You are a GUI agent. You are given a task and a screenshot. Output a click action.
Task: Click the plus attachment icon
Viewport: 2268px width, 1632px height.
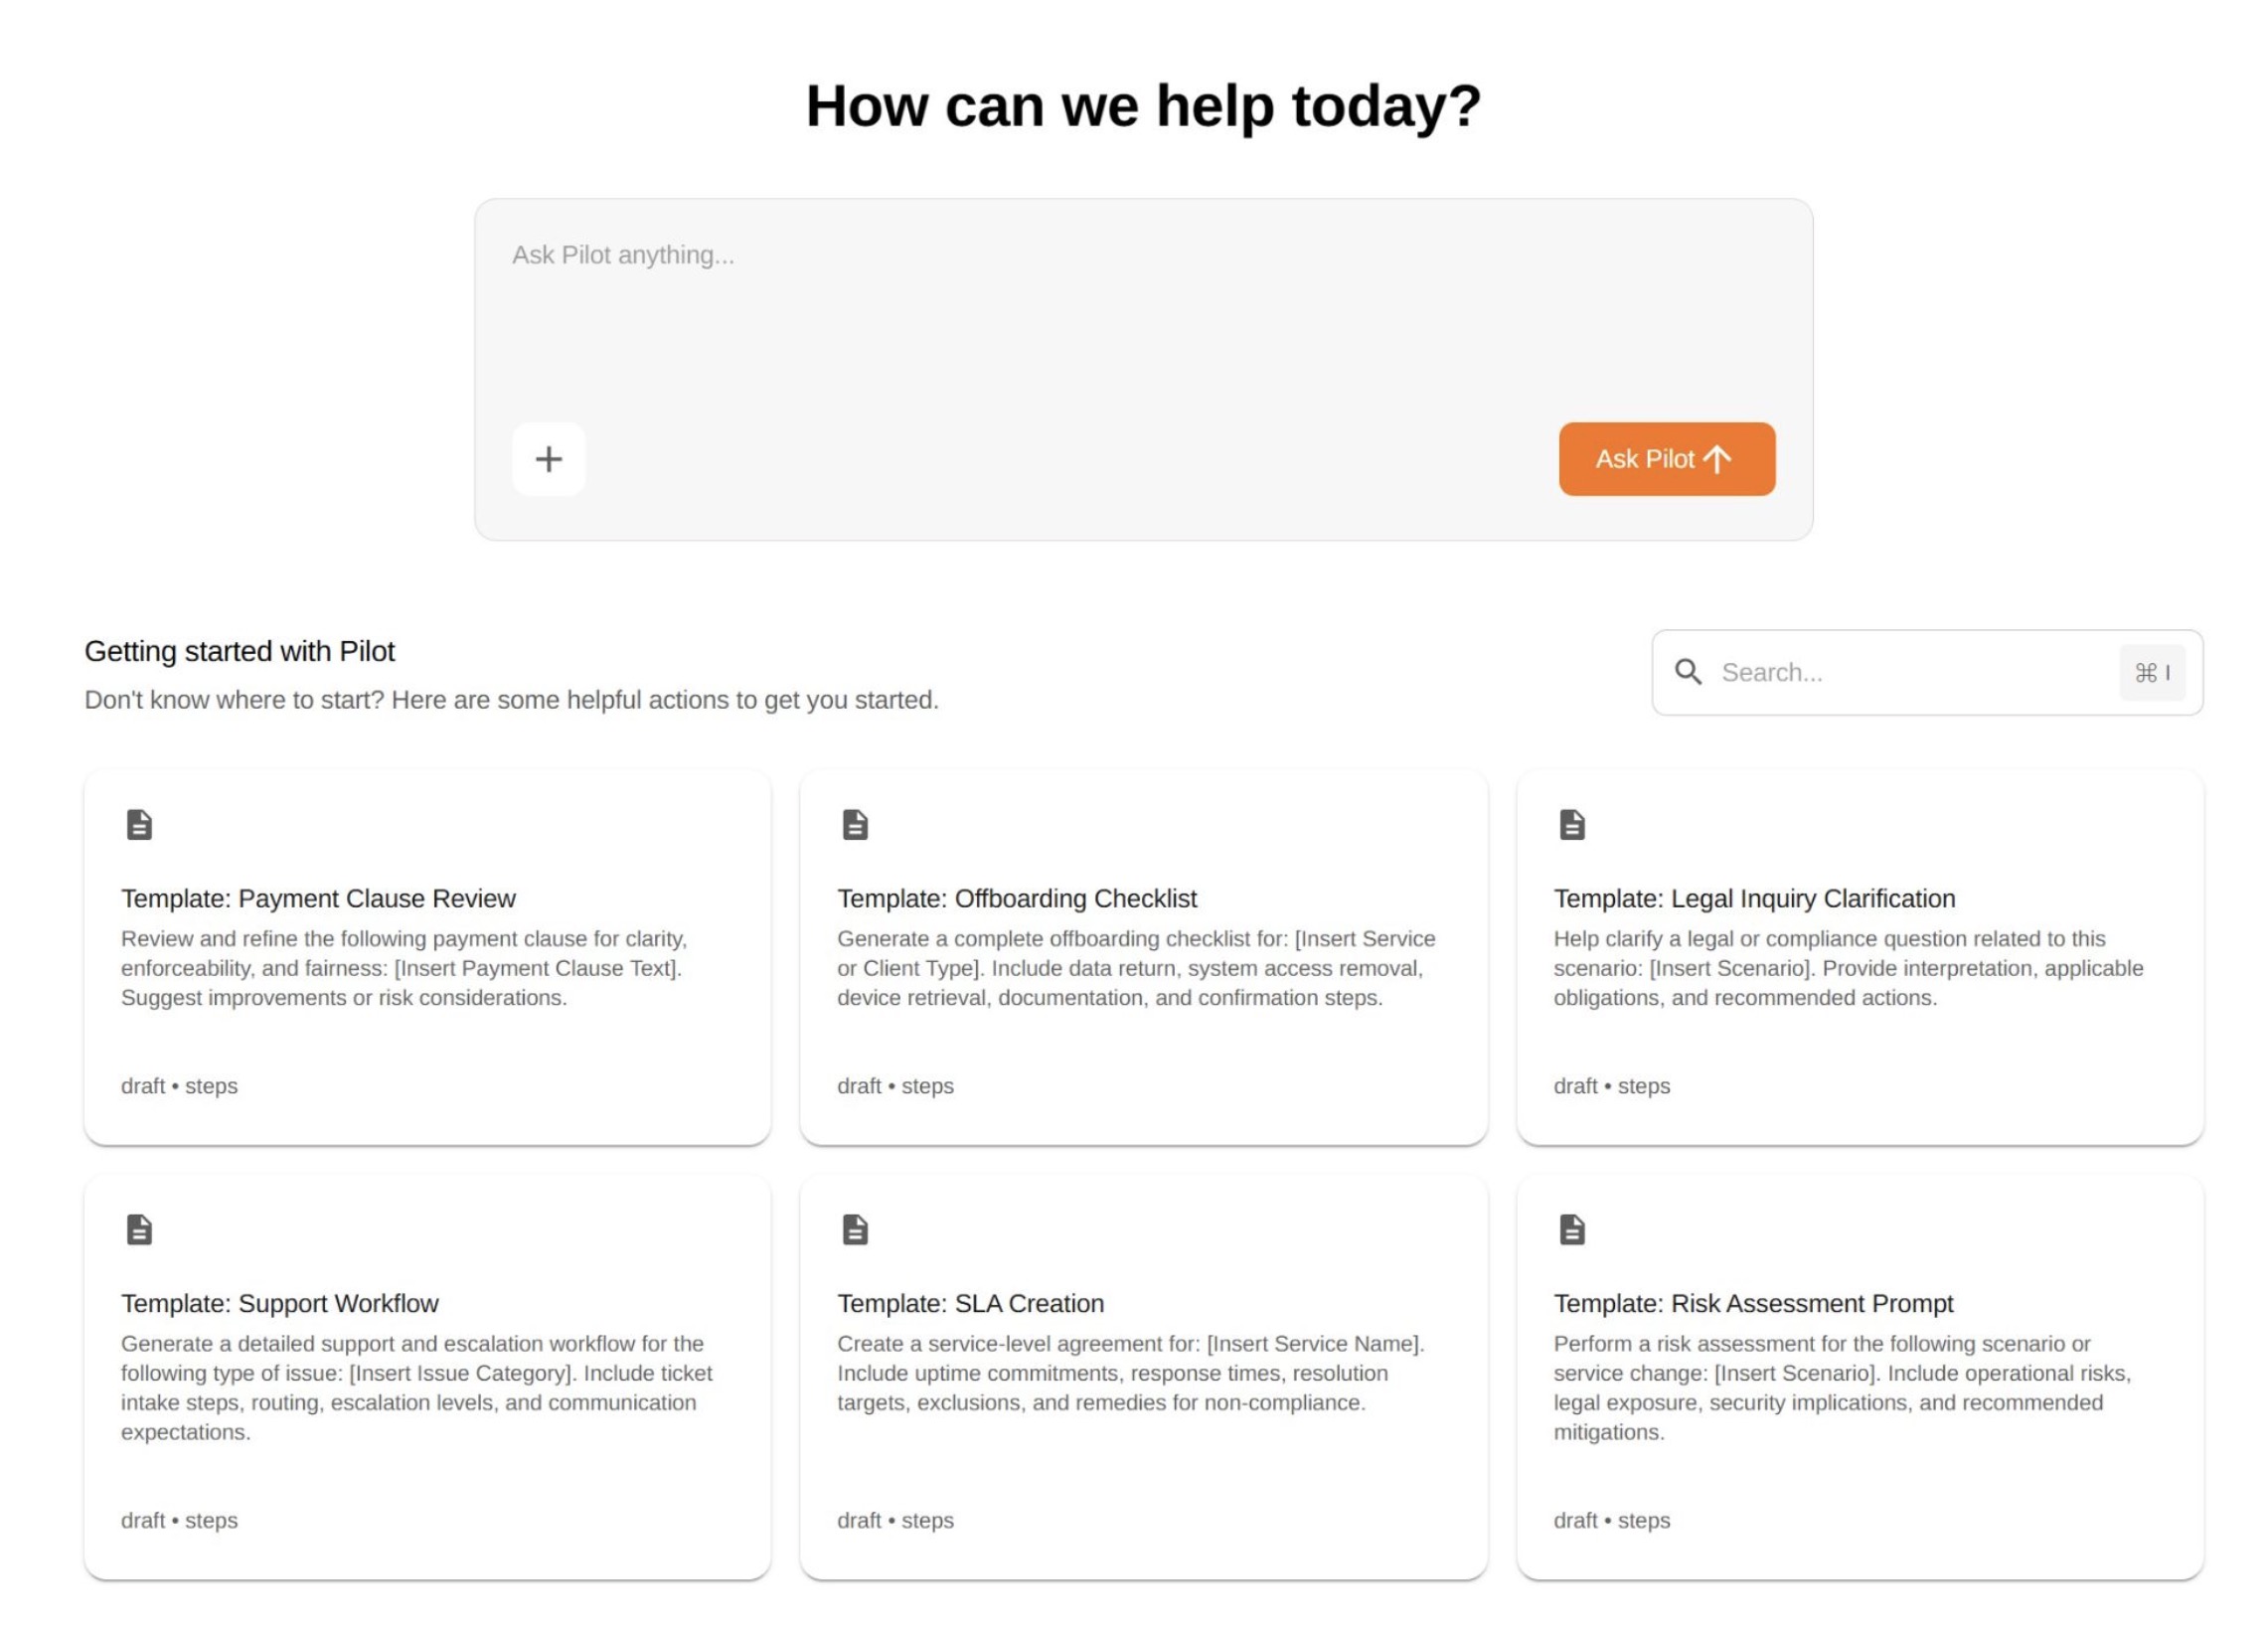coord(548,459)
